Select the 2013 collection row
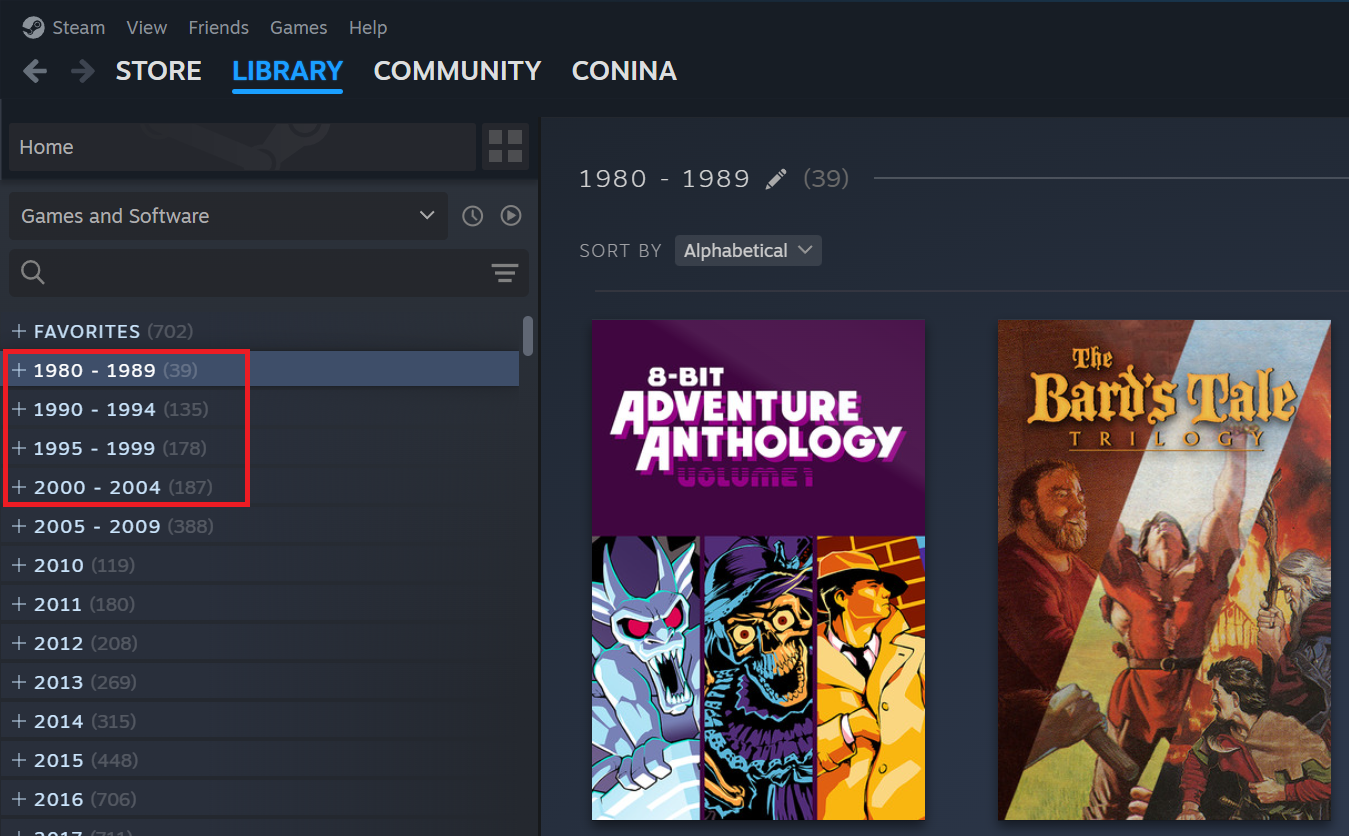 click(262, 682)
